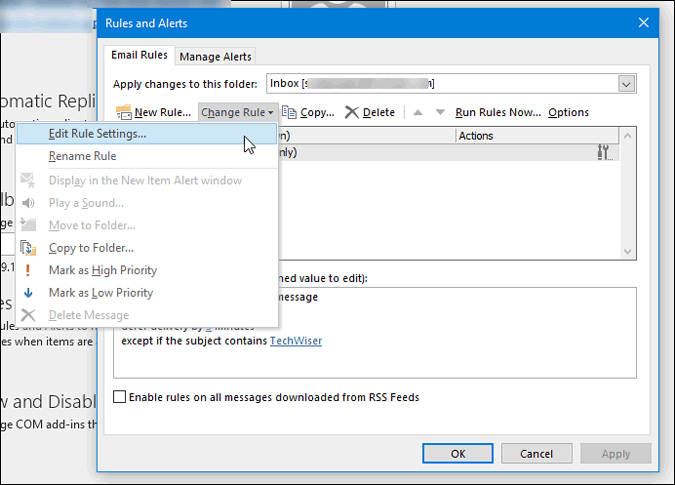Choose Edit Rule Settings menu entry

pos(147,134)
